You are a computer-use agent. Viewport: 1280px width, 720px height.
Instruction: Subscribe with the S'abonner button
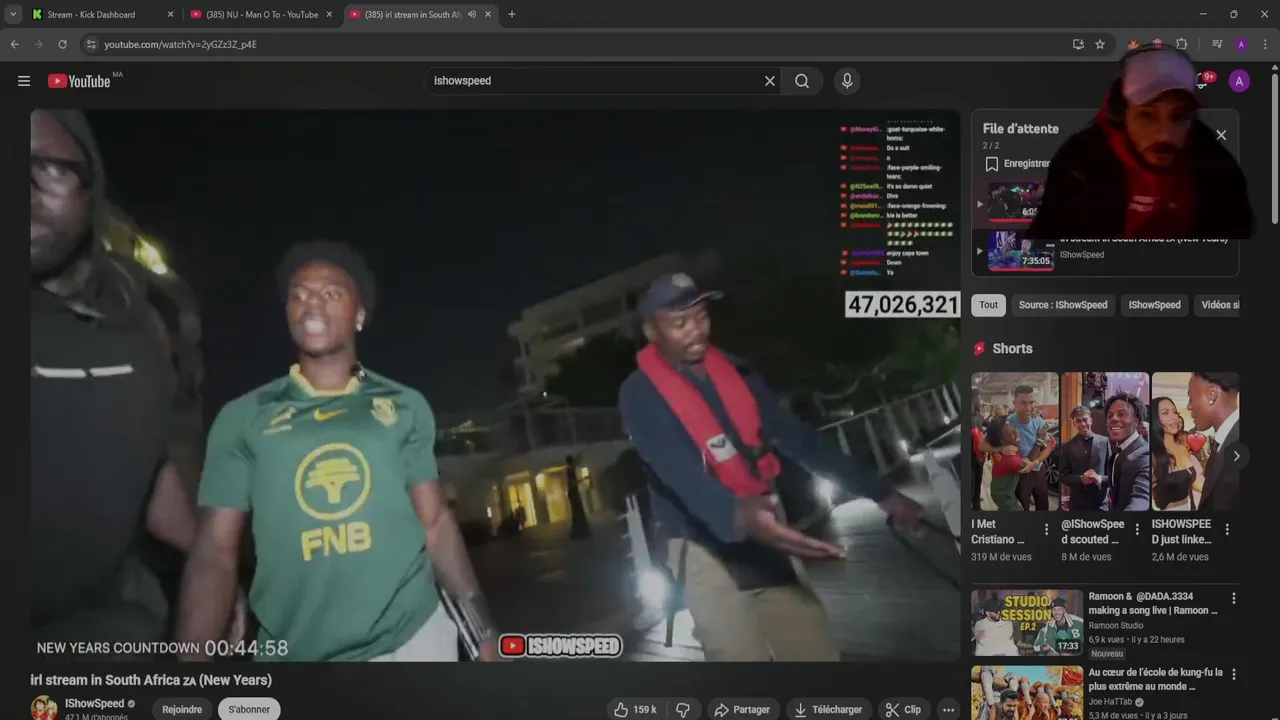coord(249,709)
